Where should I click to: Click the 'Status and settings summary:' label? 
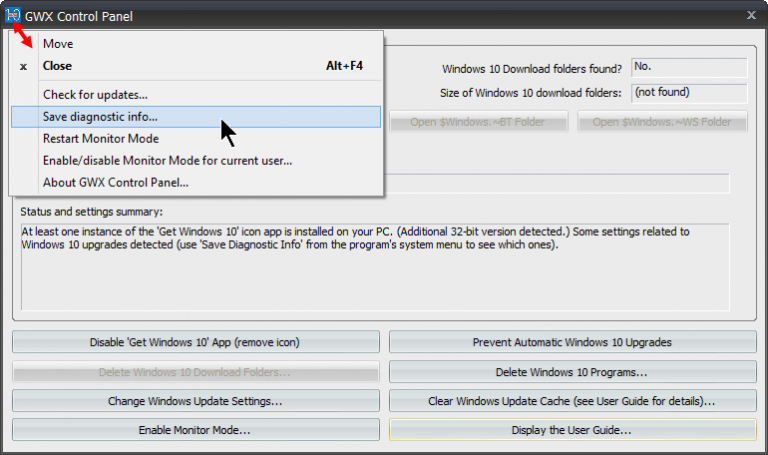click(92, 212)
